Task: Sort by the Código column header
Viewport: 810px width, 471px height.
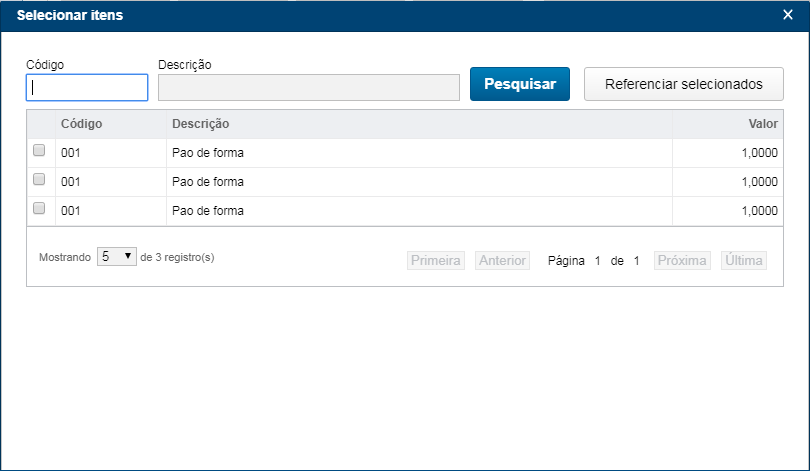Action: (x=82, y=124)
